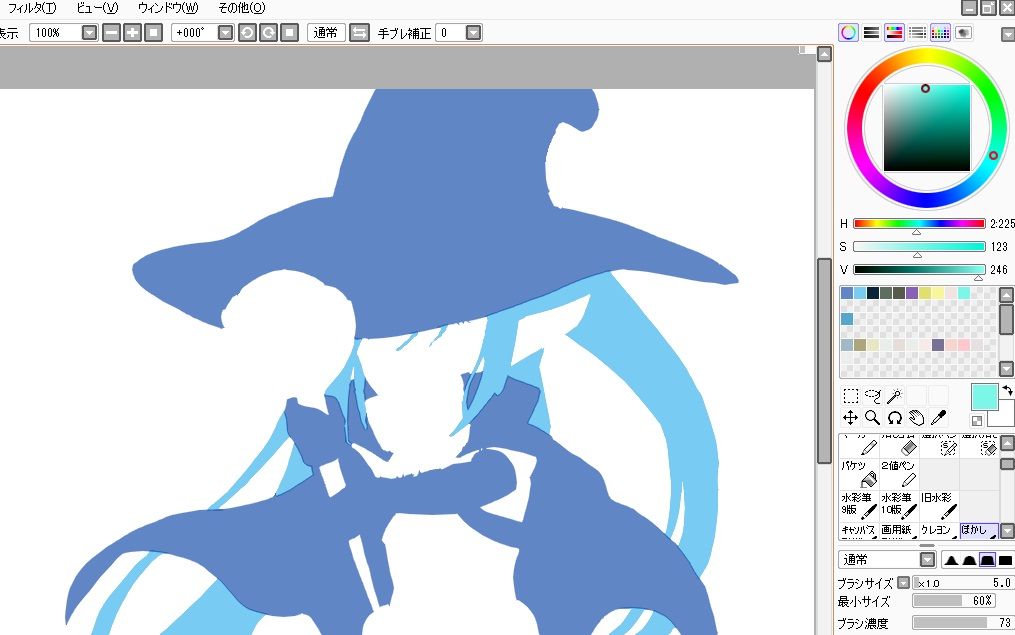The height and width of the screenshot is (635, 1015).
Task: Open the フィルタ(T) menu
Action: pos(32,8)
